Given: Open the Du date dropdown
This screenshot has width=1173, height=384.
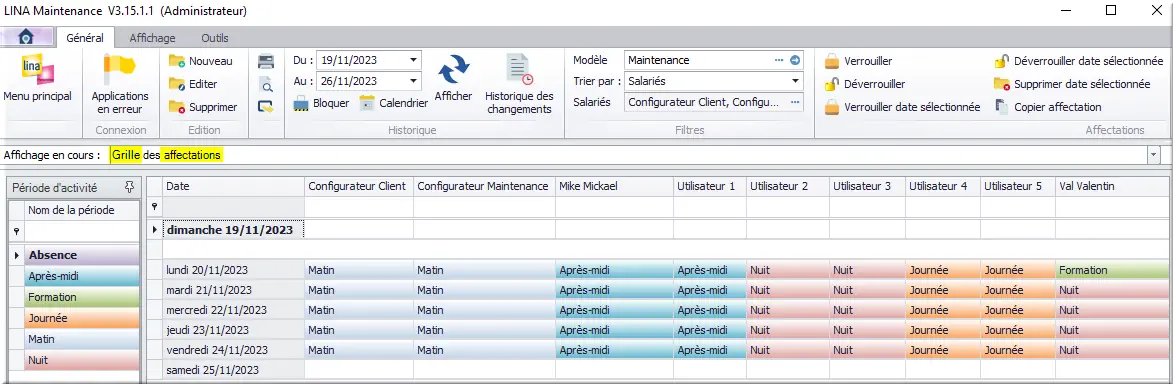Looking at the screenshot, I should click(413, 60).
